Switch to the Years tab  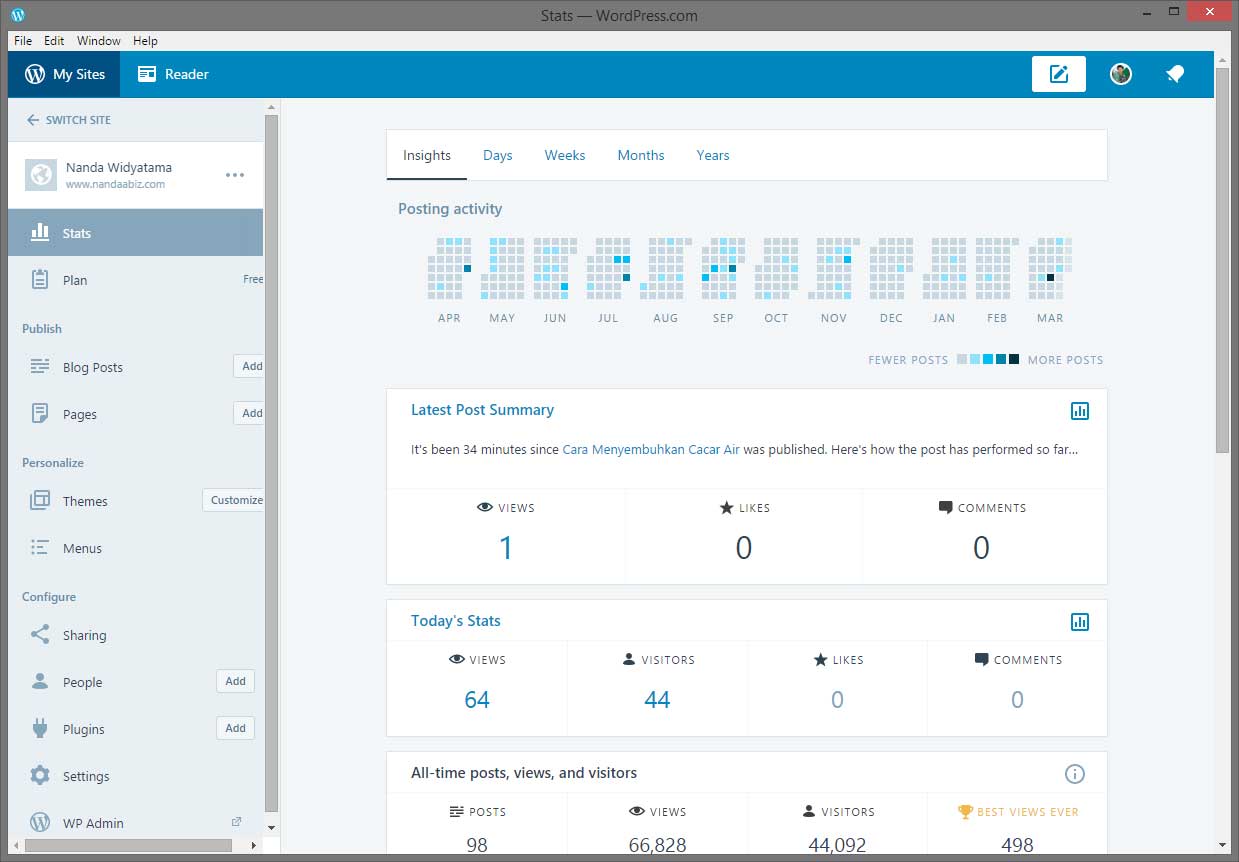[713, 155]
